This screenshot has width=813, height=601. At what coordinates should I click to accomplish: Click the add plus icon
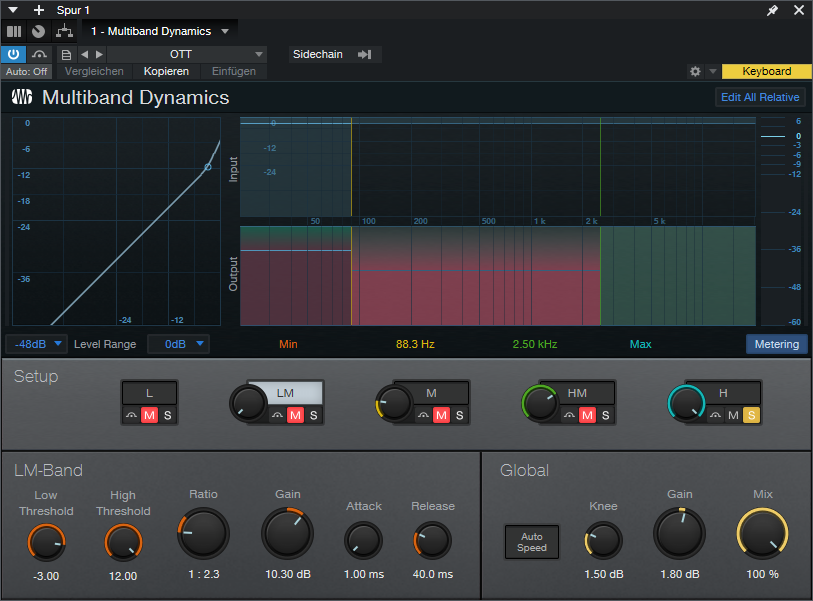click(x=39, y=10)
